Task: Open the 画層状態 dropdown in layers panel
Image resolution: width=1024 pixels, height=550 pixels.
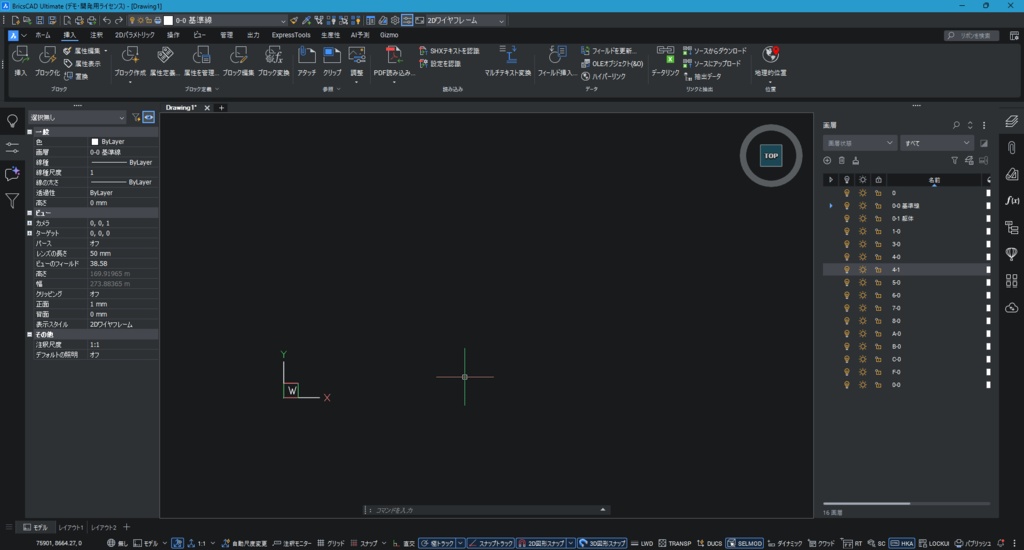Action: coord(859,143)
